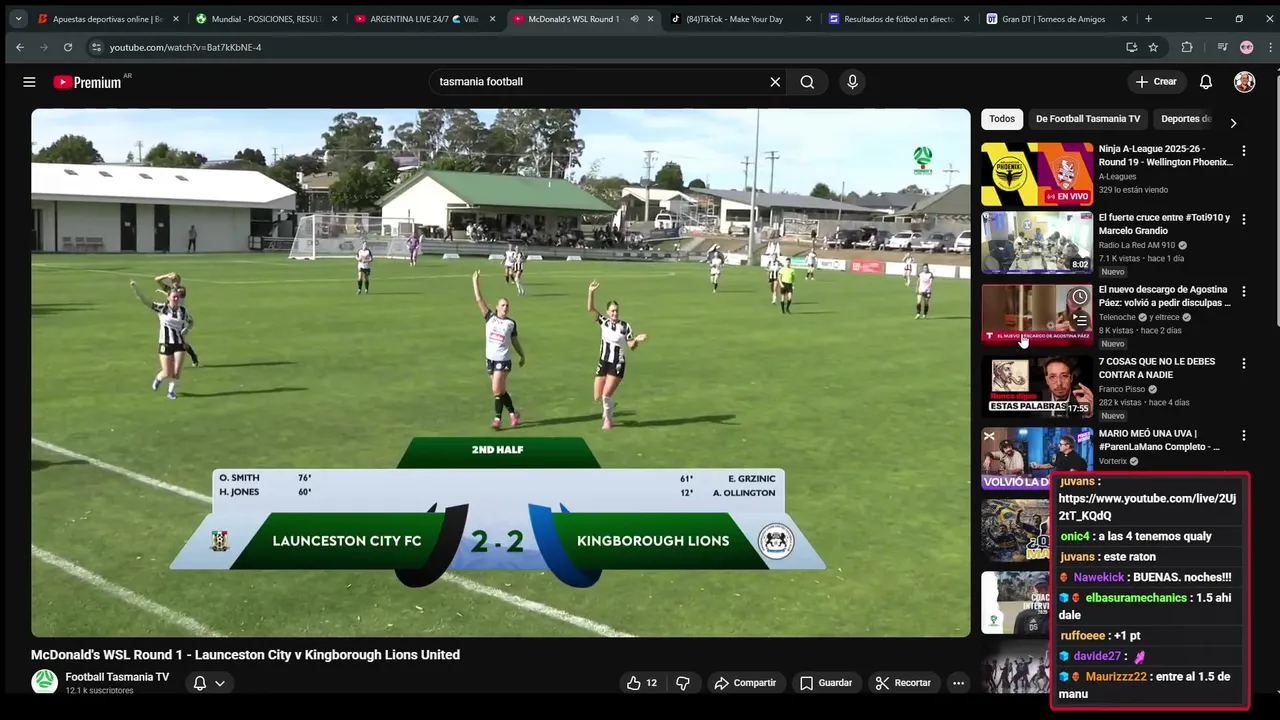This screenshot has width=1280, height=720.
Task: Click the youtube.com address bar URL
Action: pyautogui.click(x=185, y=47)
